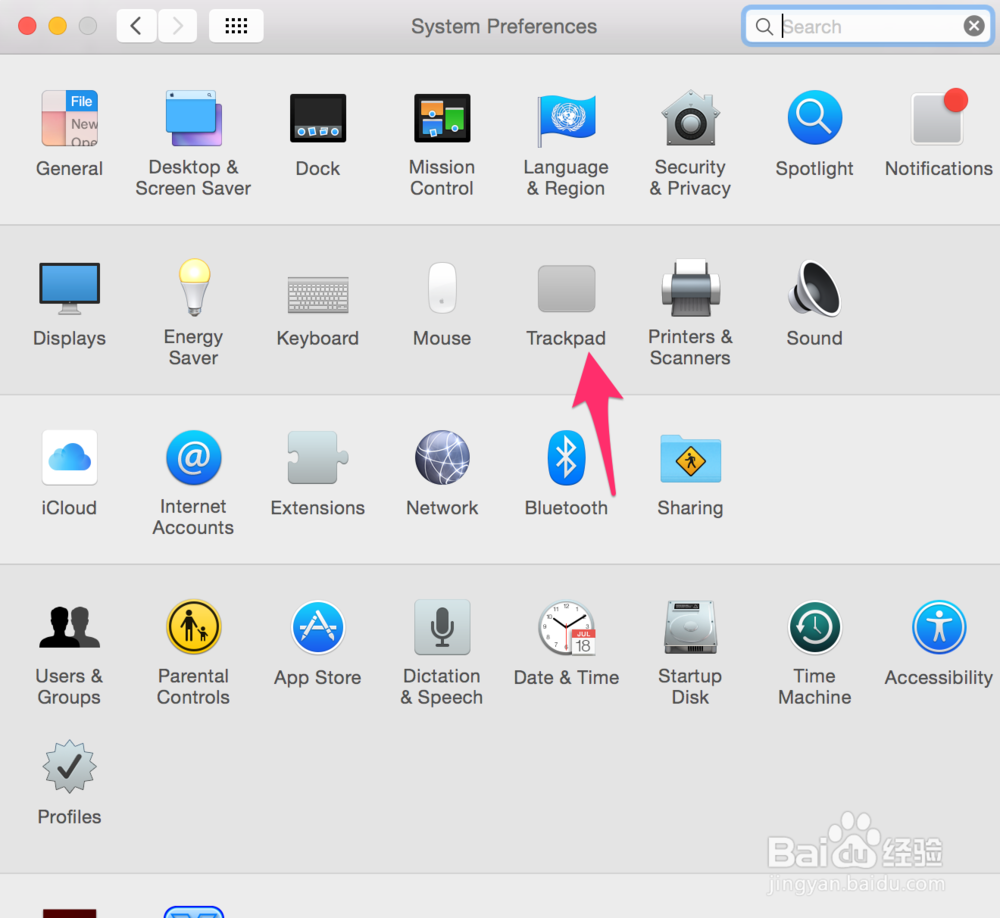Minimize the window with yellow button
The height and width of the screenshot is (918, 1000).
[x=57, y=26]
